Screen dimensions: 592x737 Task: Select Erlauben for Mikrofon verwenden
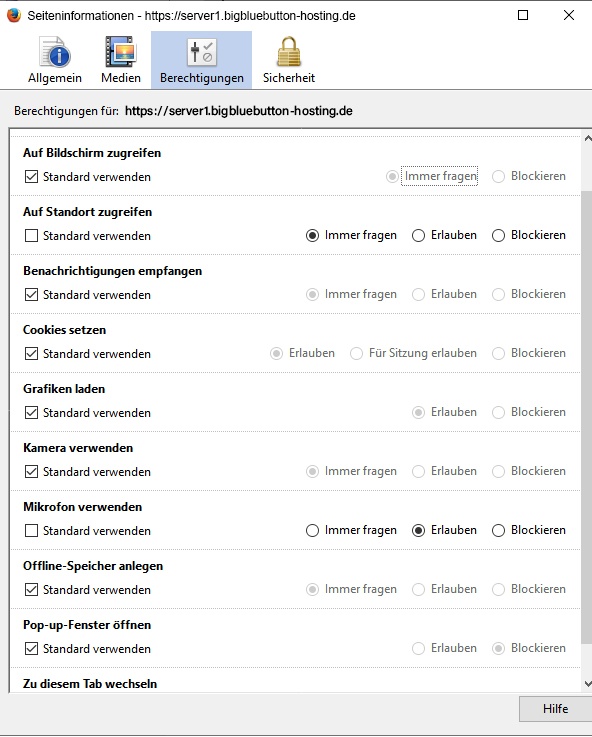tap(418, 531)
